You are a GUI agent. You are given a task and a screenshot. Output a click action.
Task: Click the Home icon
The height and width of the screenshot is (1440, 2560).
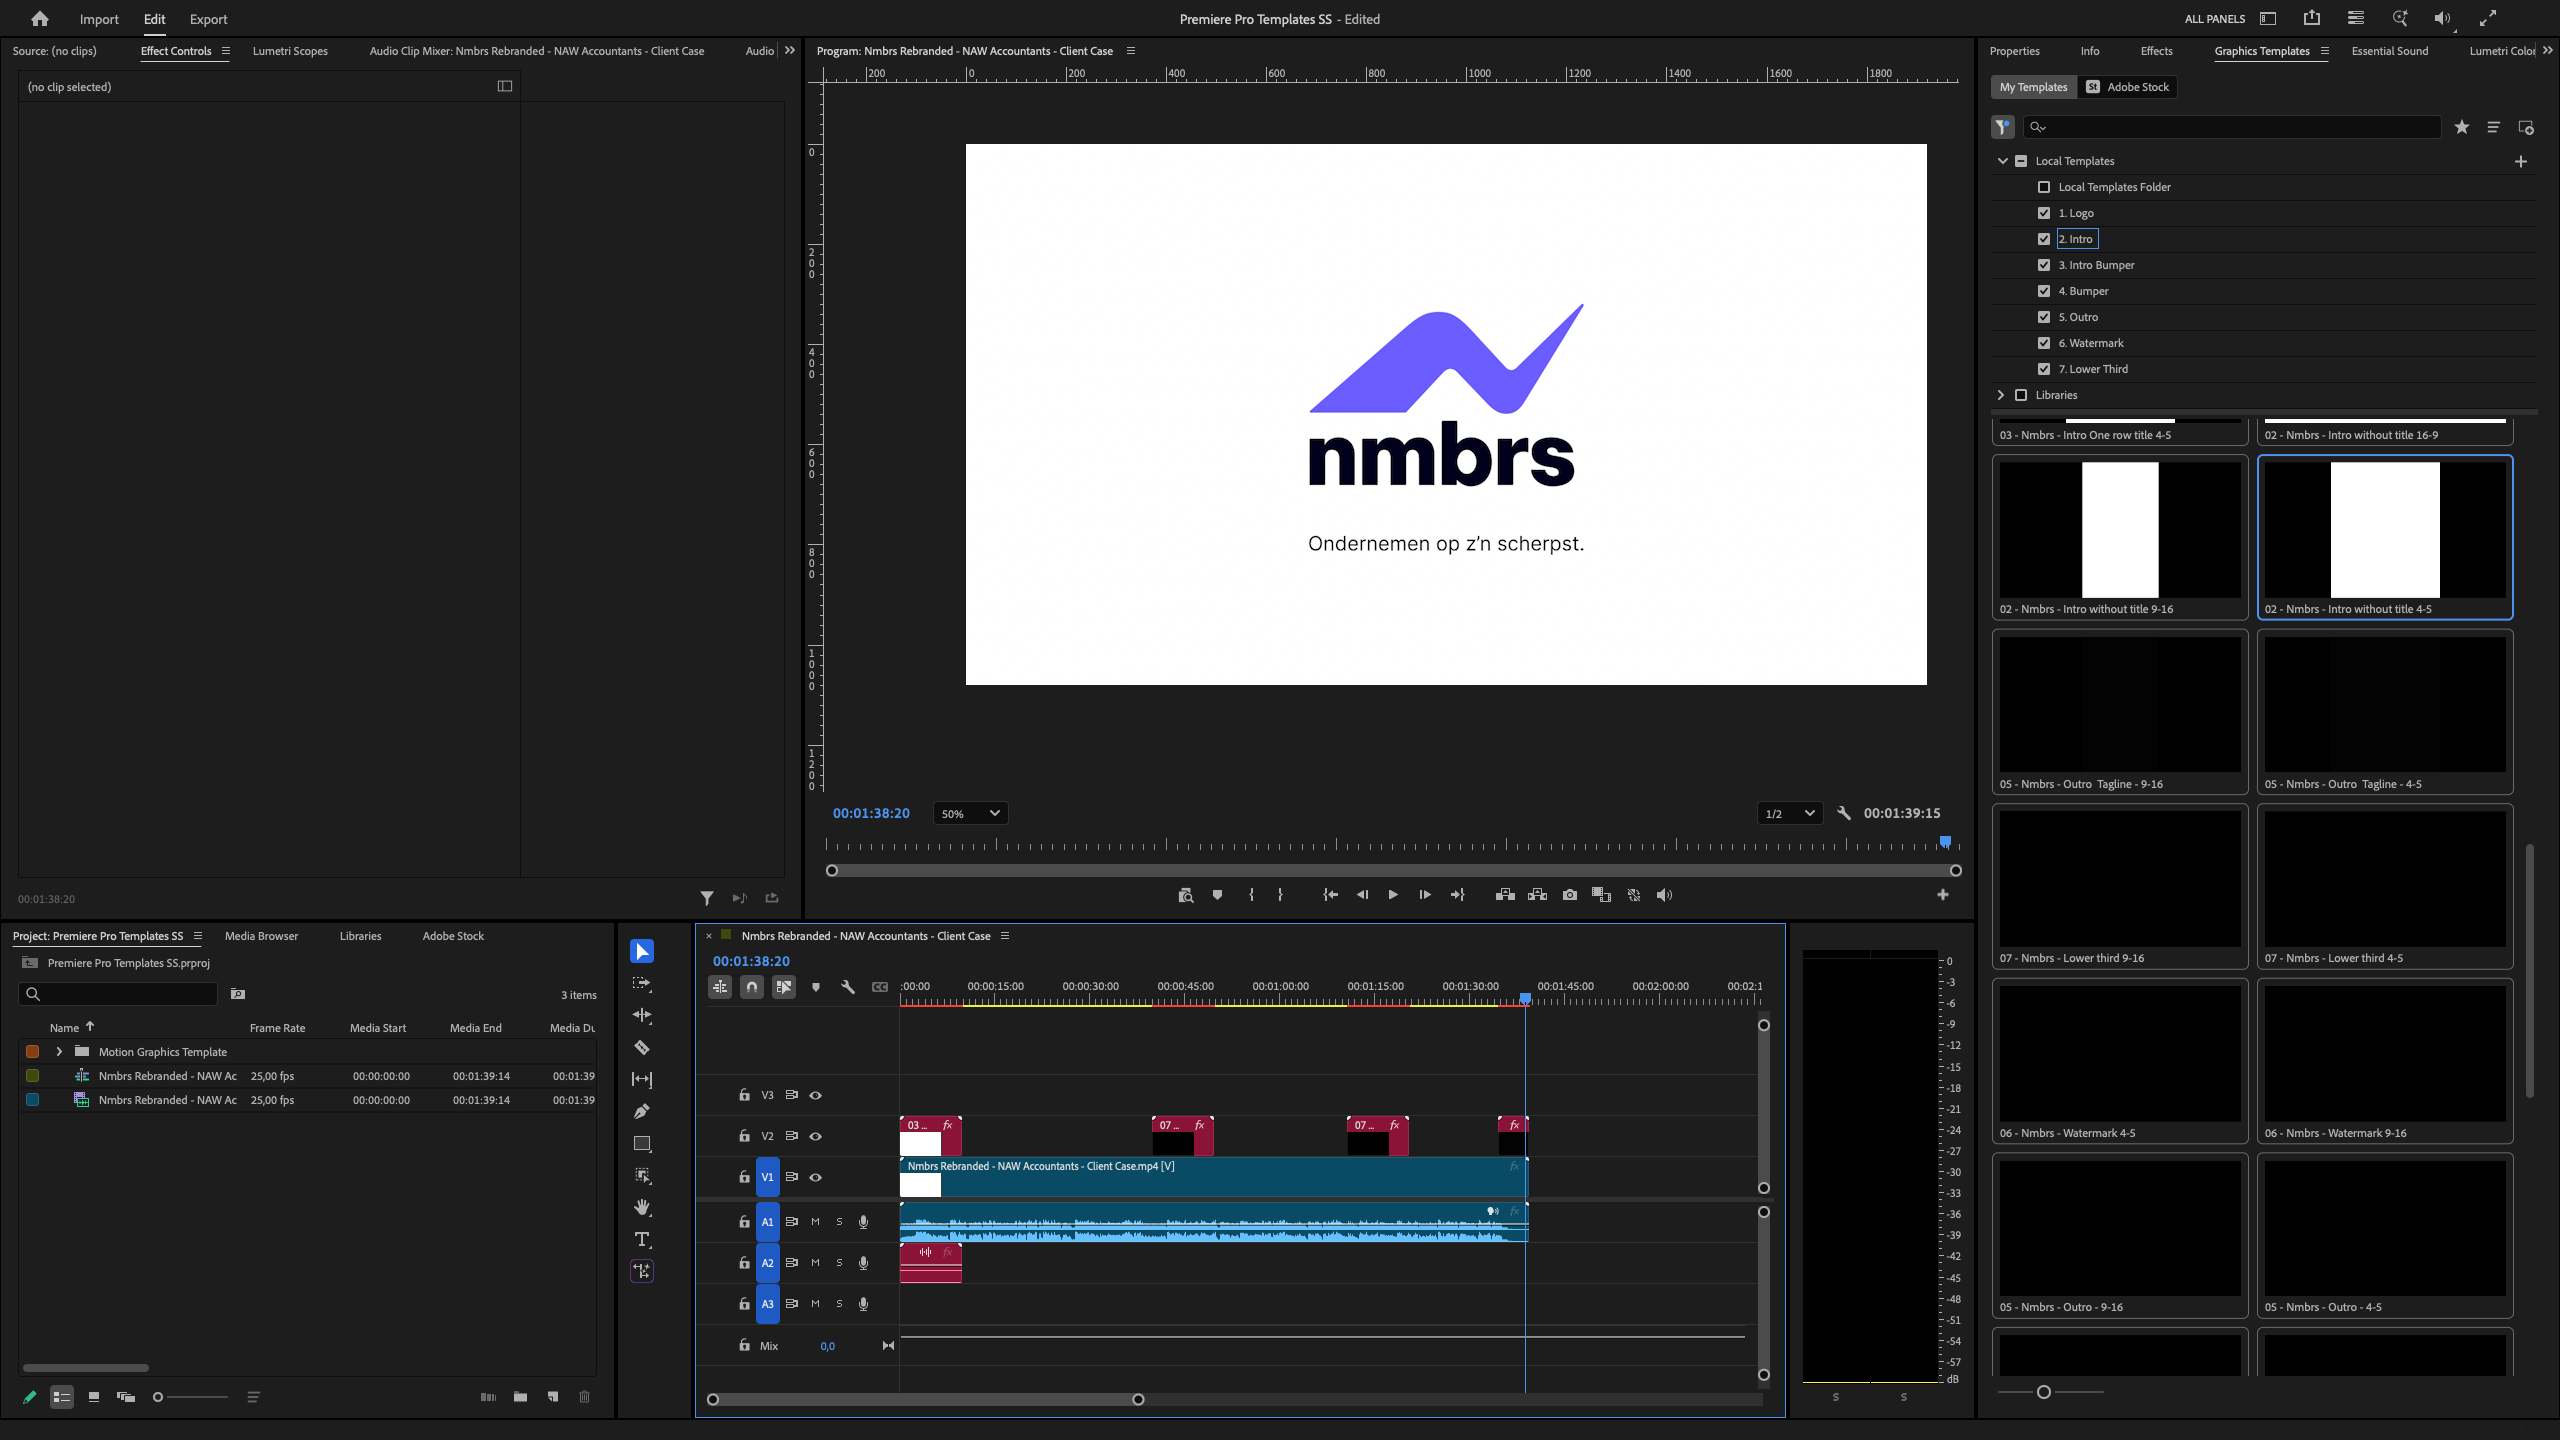click(x=40, y=19)
